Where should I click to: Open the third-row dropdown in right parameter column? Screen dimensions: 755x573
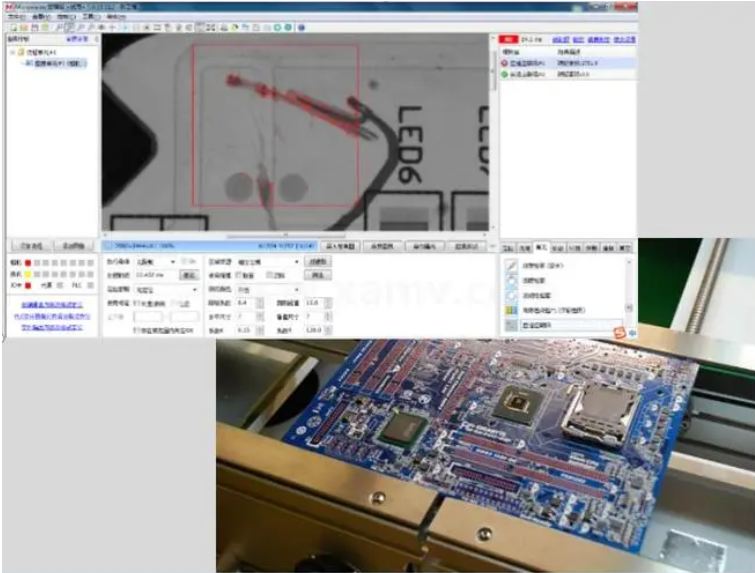point(268,289)
